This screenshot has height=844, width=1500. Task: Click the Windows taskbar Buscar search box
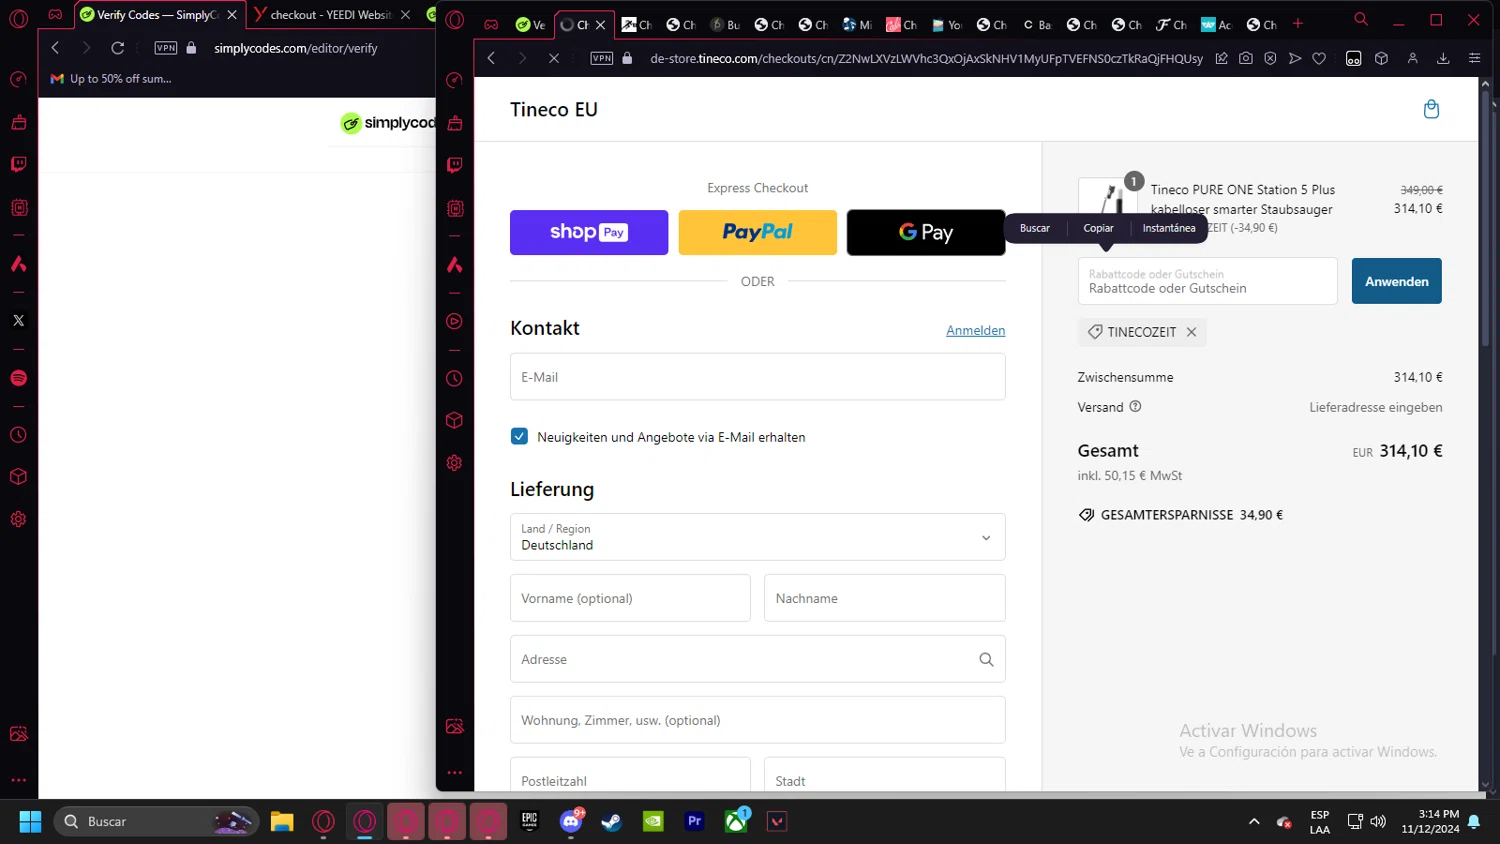pos(156,822)
